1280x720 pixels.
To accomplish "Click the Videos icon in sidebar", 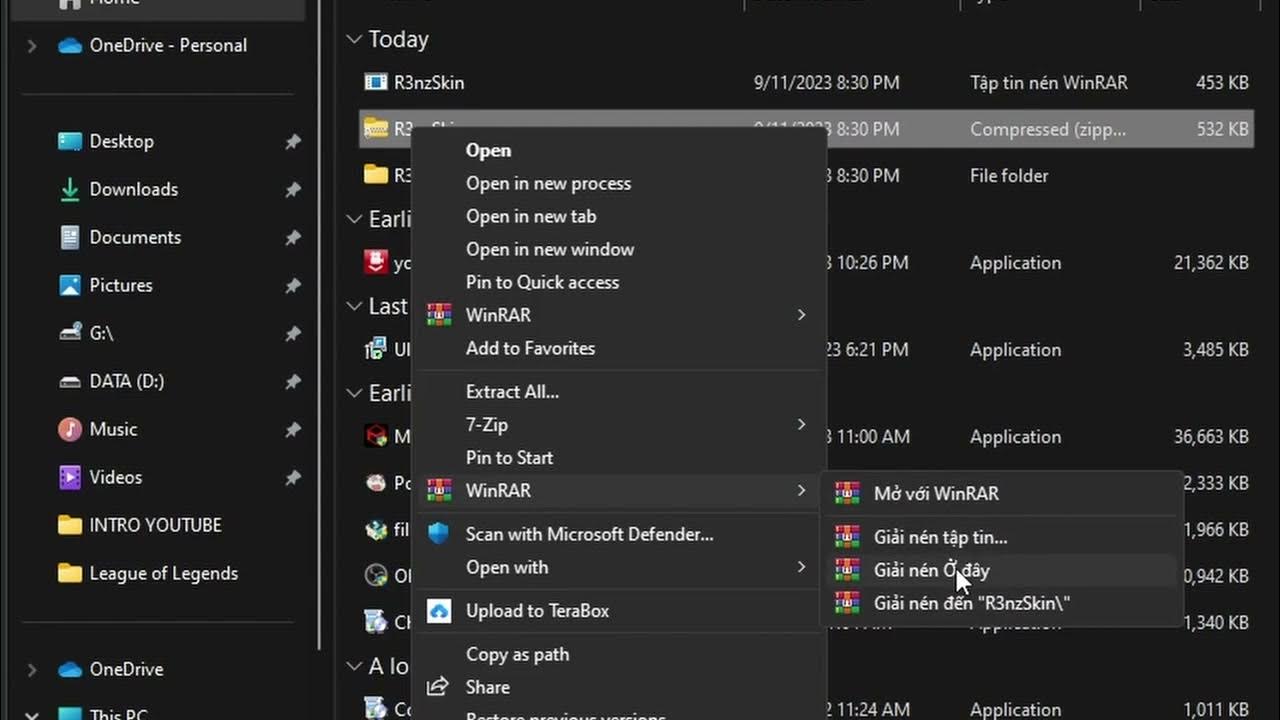I will [70, 477].
